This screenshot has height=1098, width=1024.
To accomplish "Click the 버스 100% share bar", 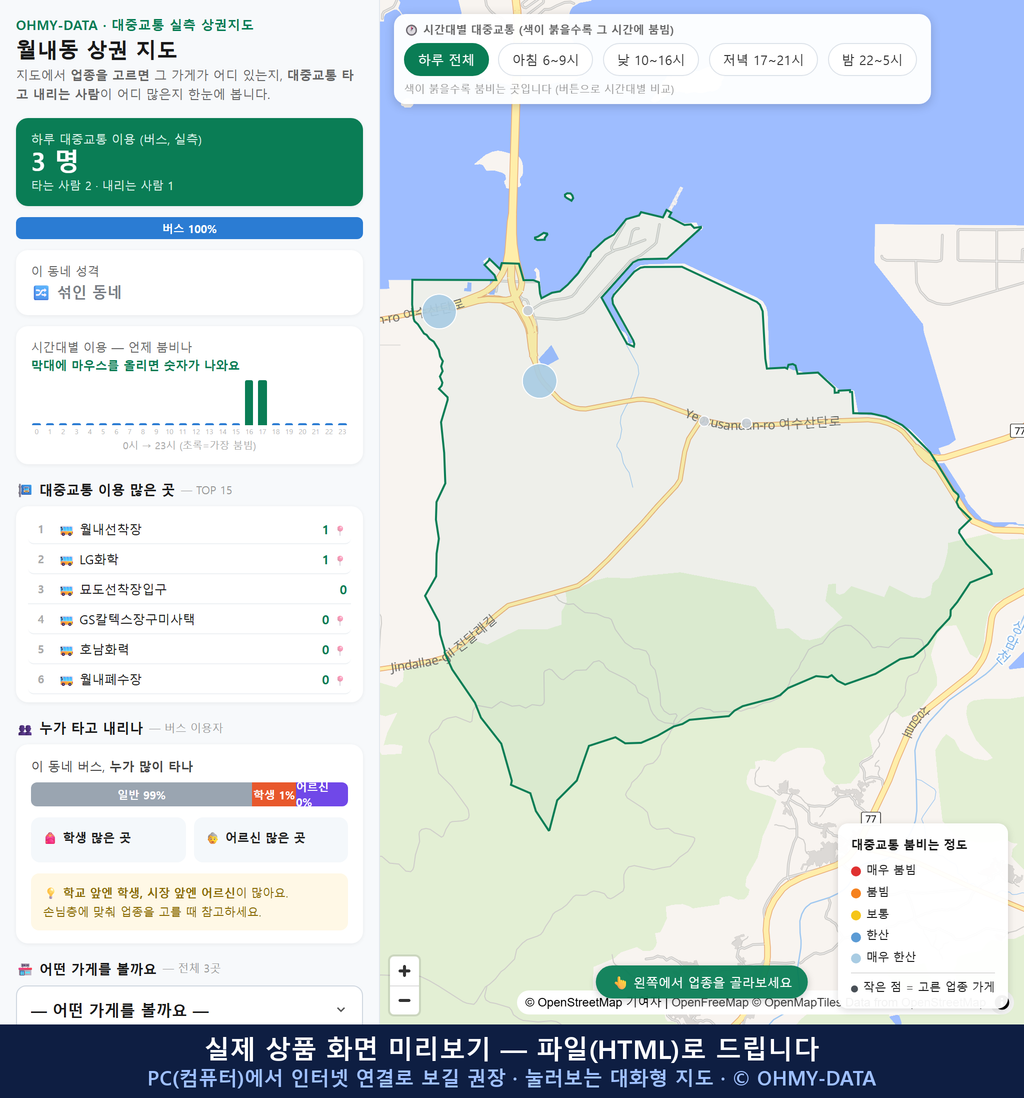I will (x=189, y=228).
